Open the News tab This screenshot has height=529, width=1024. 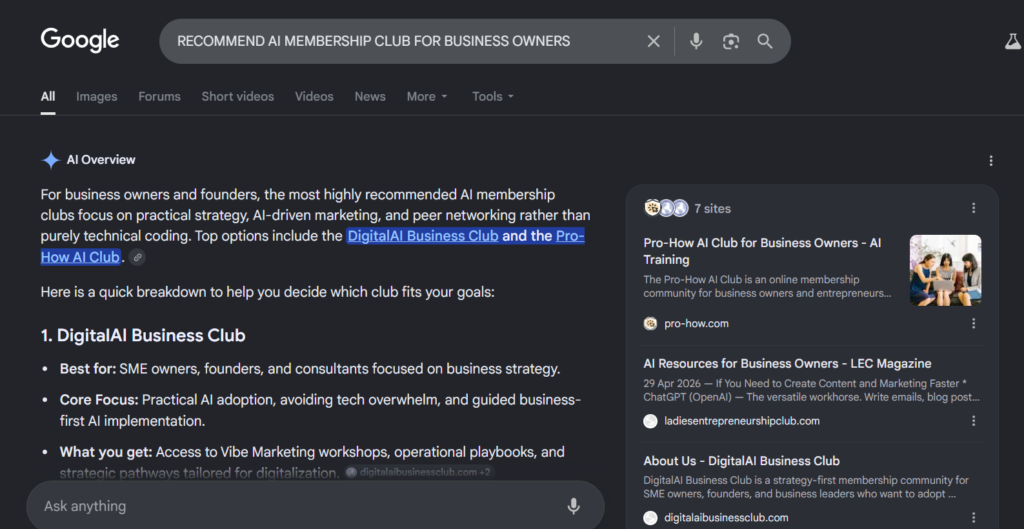click(370, 97)
